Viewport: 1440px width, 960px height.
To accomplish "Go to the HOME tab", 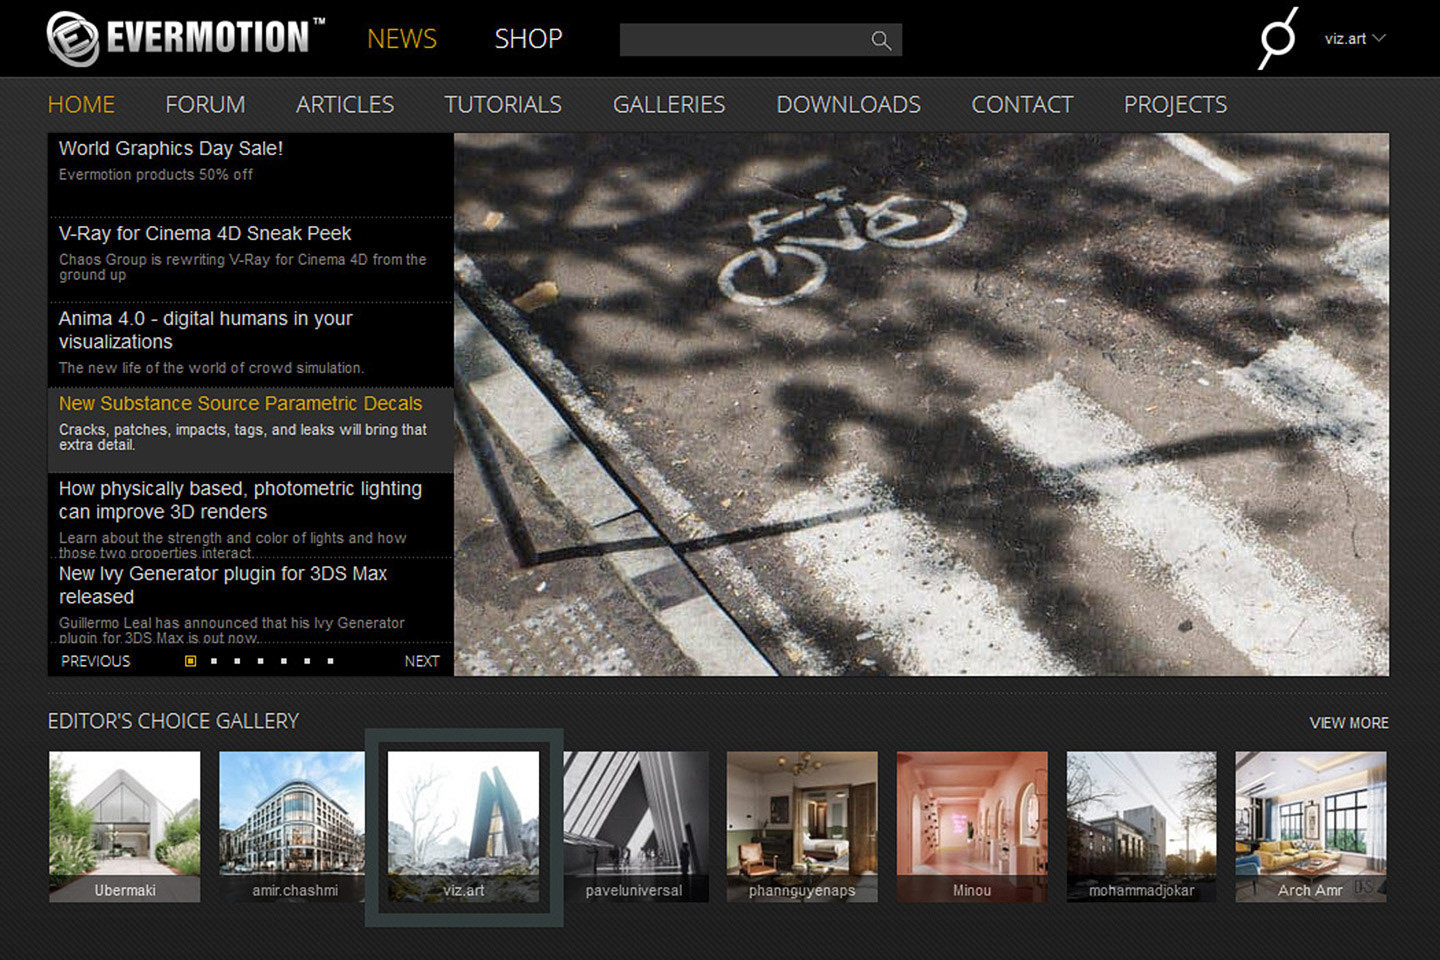I will click(x=81, y=104).
